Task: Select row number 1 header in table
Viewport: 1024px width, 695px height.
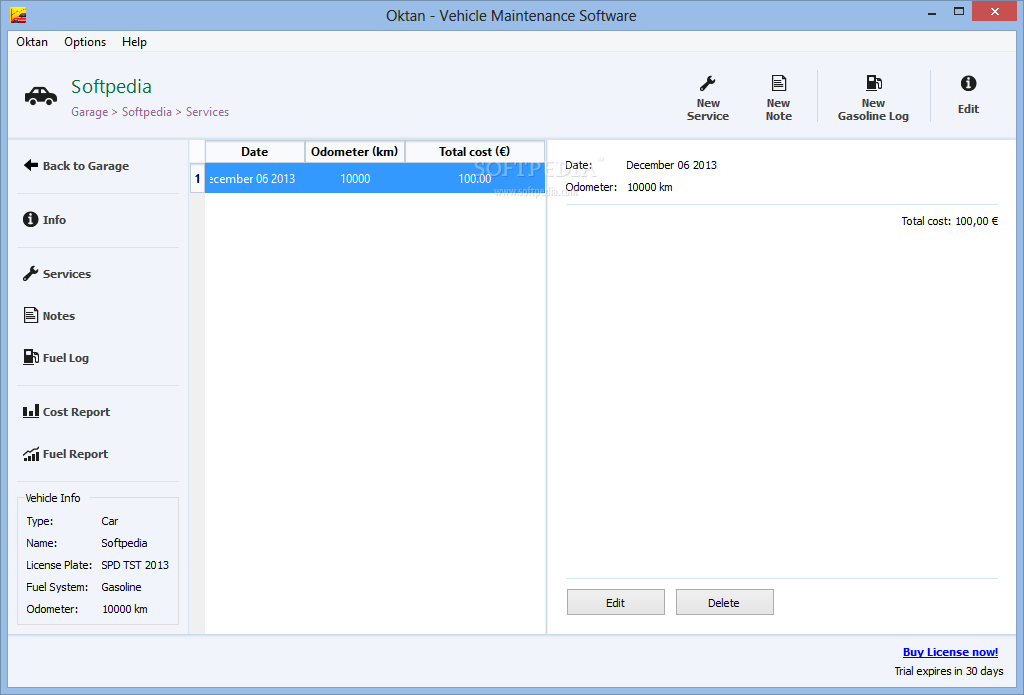Action: click(x=197, y=178)
